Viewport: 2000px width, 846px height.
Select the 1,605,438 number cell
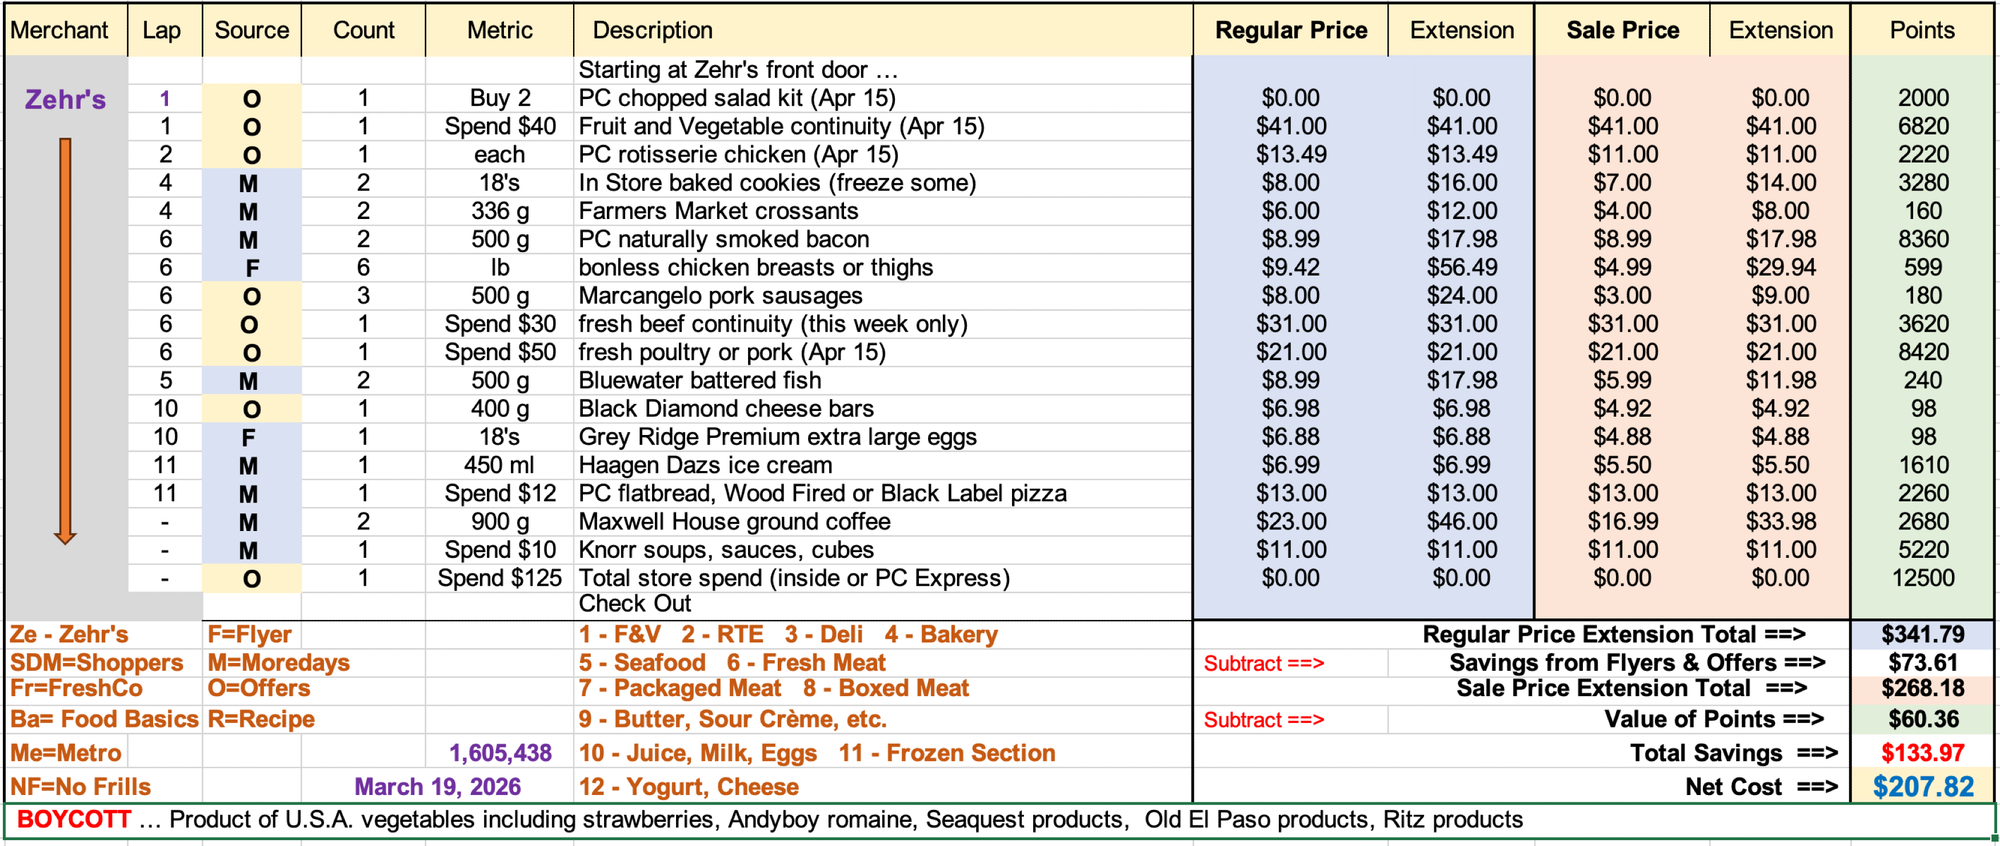click(500, 753)
